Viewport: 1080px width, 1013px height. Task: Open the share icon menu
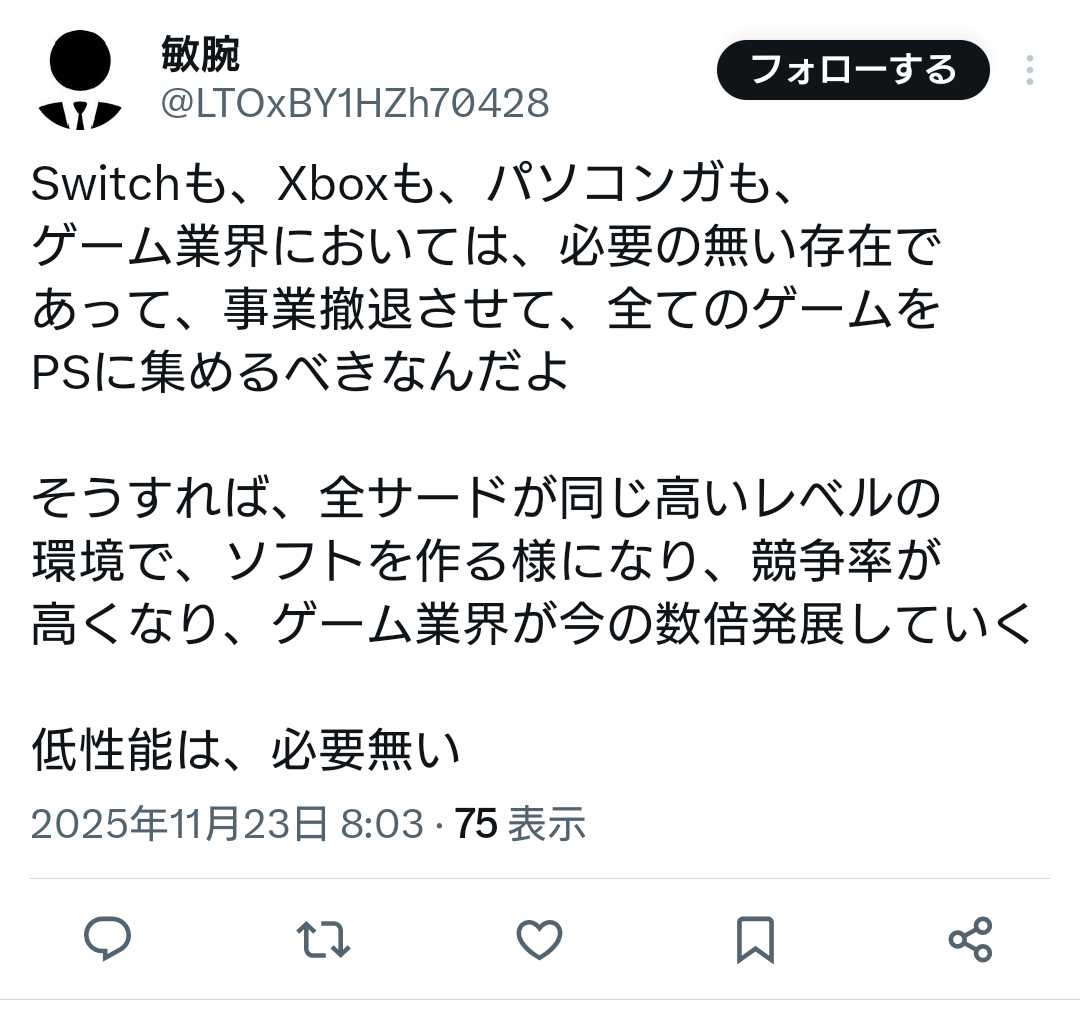coord(970,939)
